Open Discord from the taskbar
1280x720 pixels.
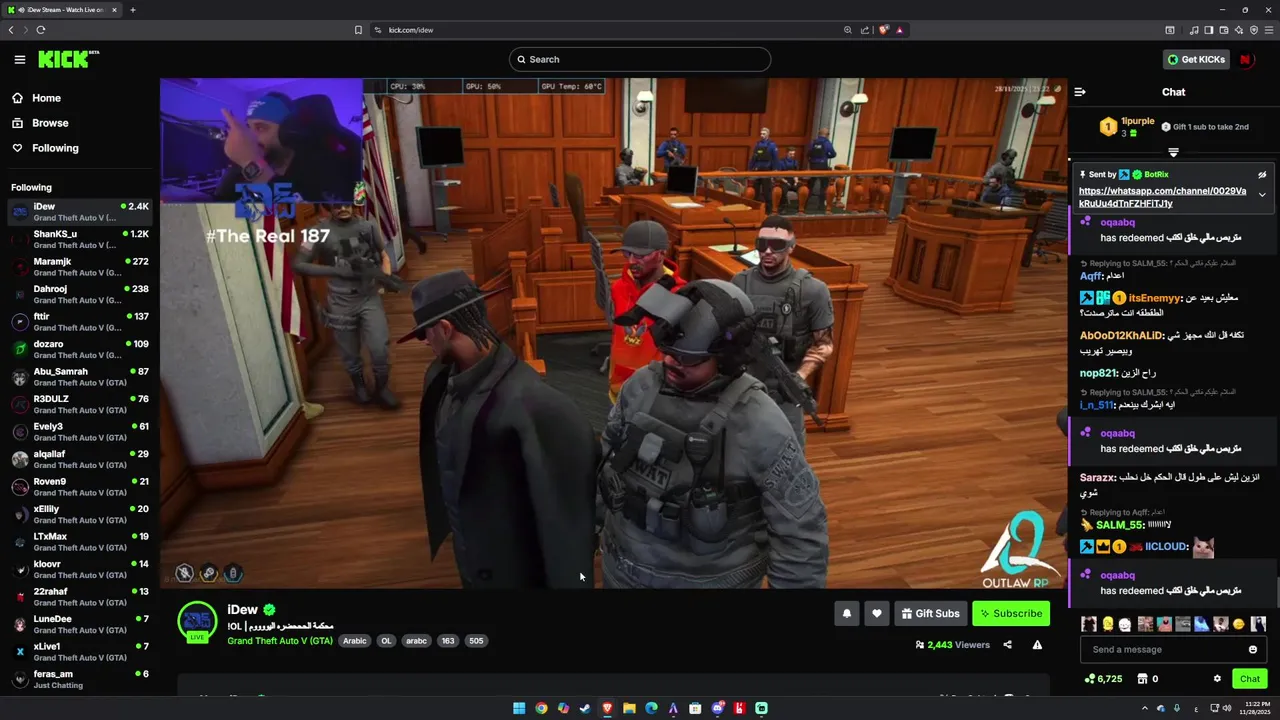coord(717,708)
